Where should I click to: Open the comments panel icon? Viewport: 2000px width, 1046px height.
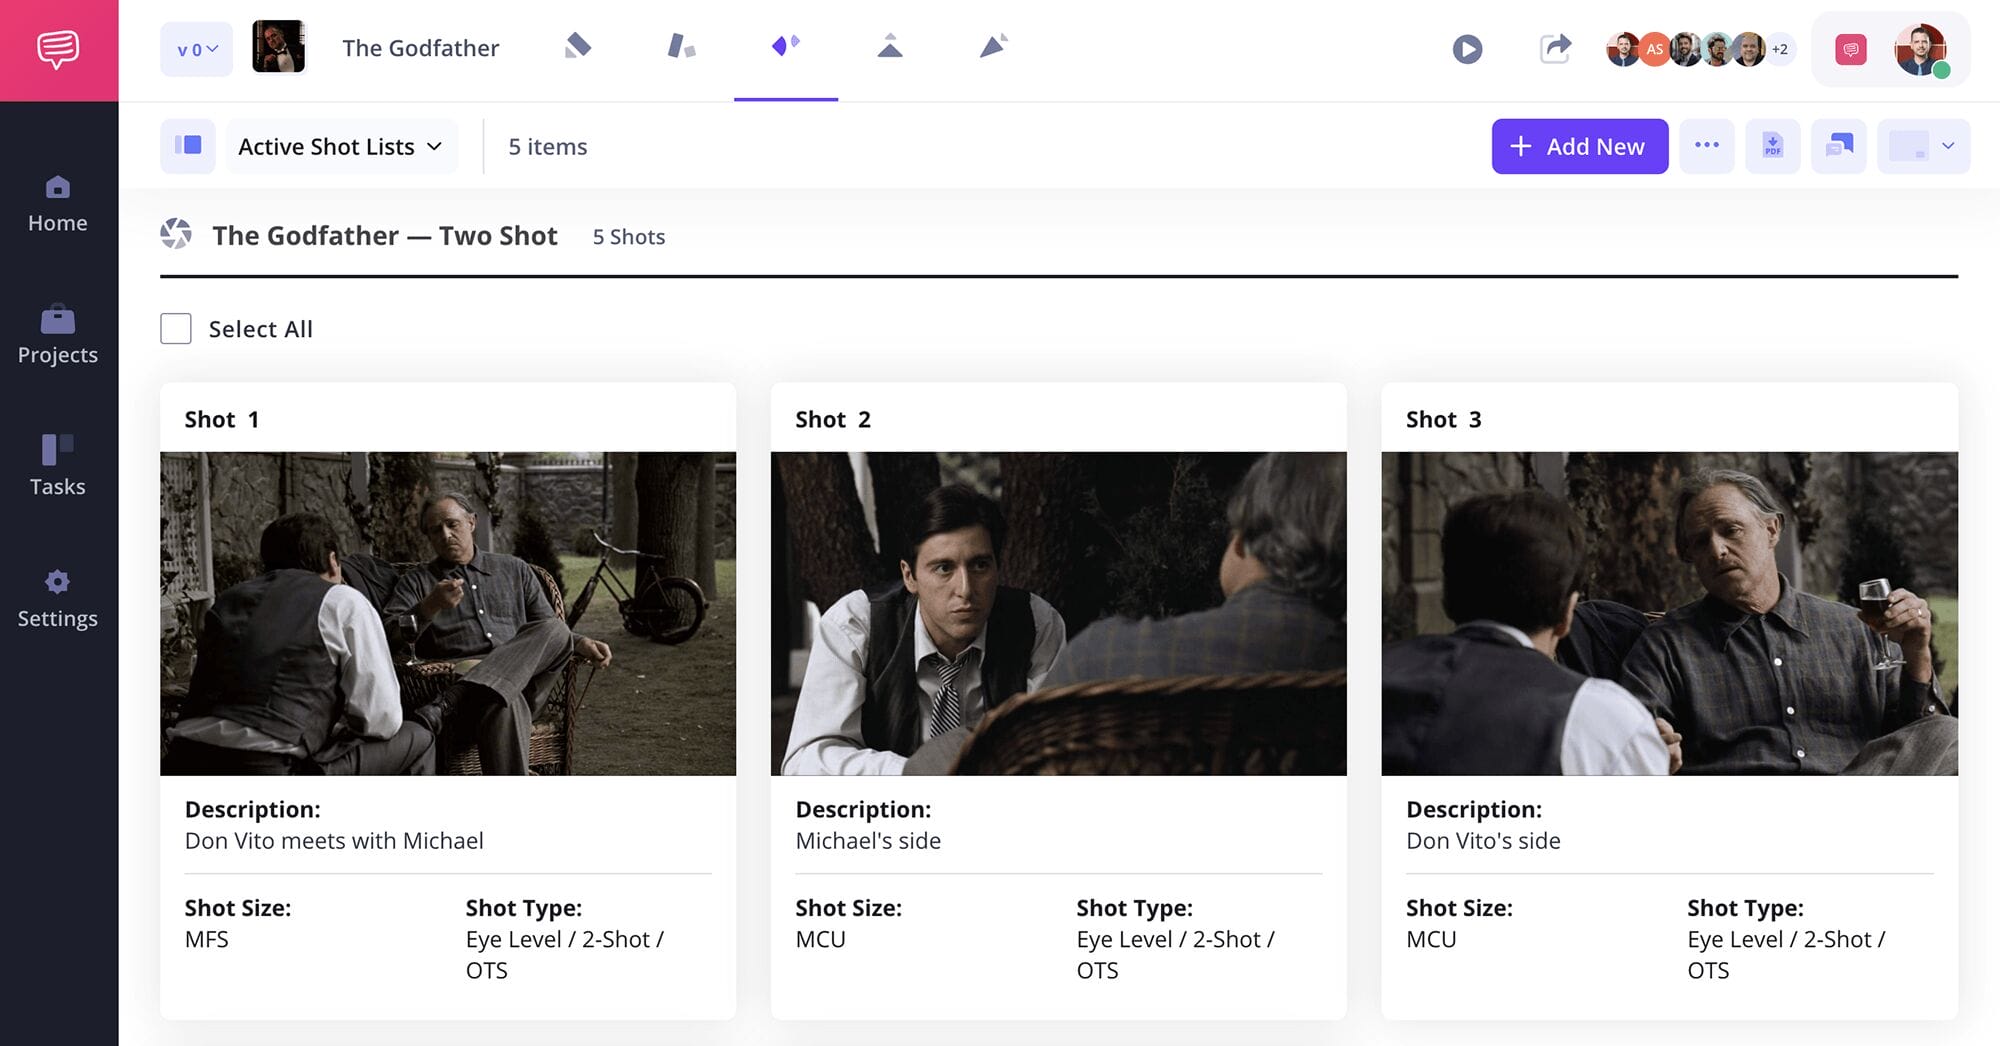click(x=1839, y=146)
